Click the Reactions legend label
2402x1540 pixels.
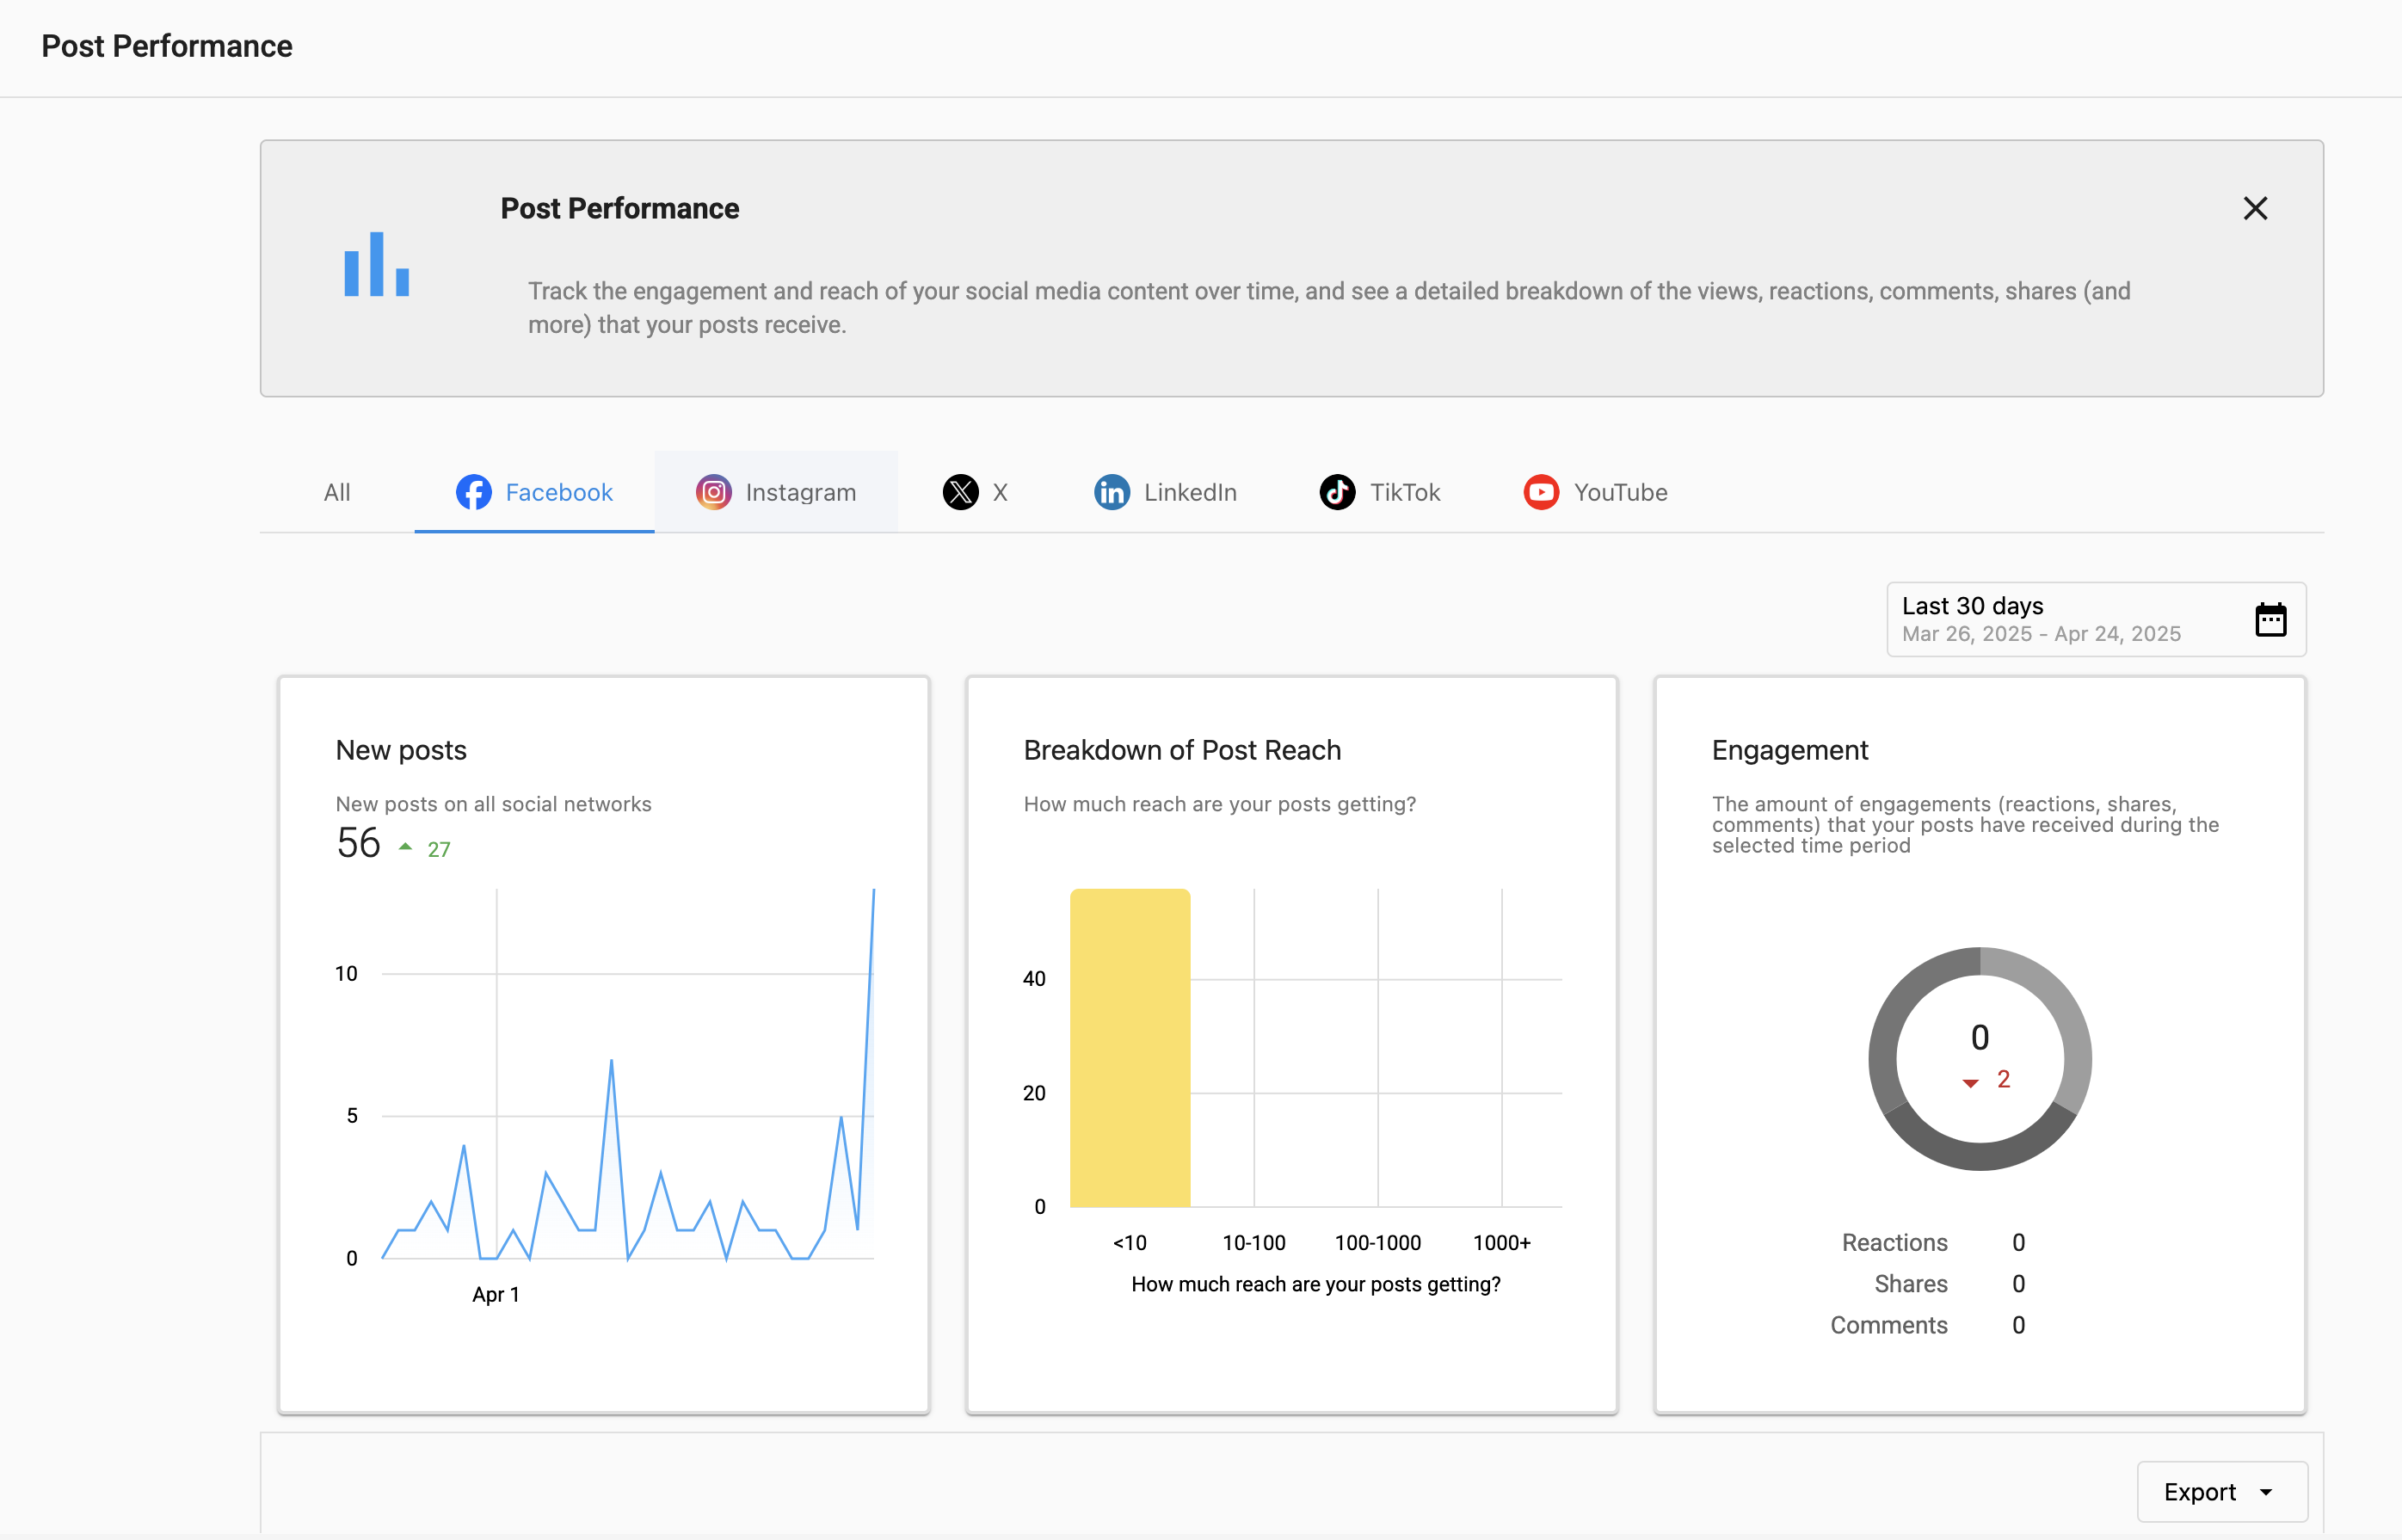click(x=1894, y=1242)
